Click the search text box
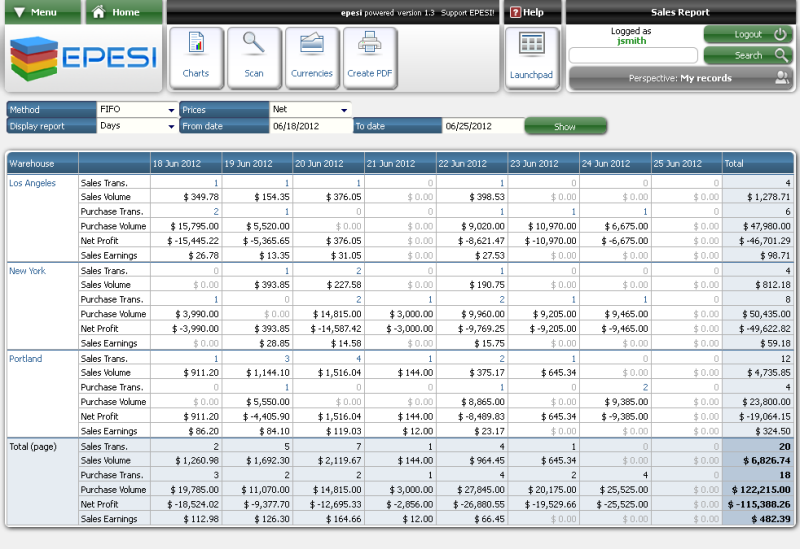The image size is (800, 549). click(x=633, y=55)
